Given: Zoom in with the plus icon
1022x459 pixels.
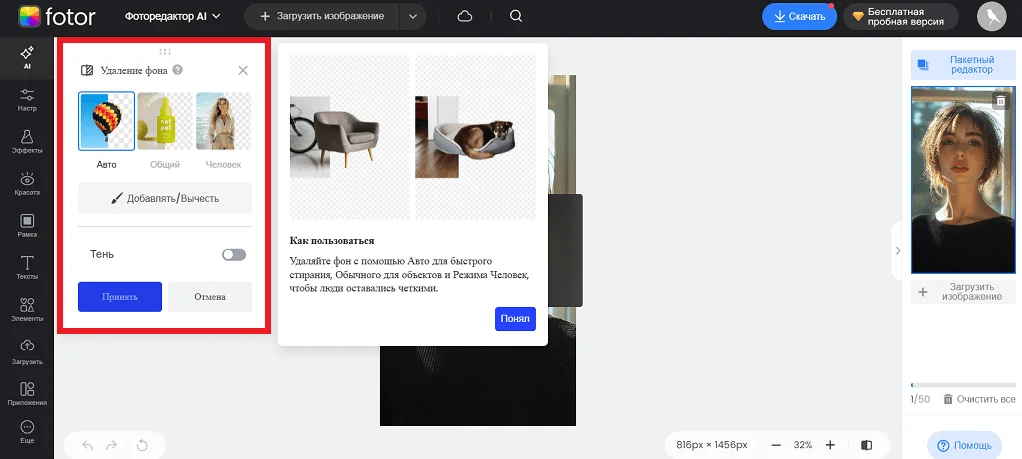Looking at the screenshot, I should [830, 445].
